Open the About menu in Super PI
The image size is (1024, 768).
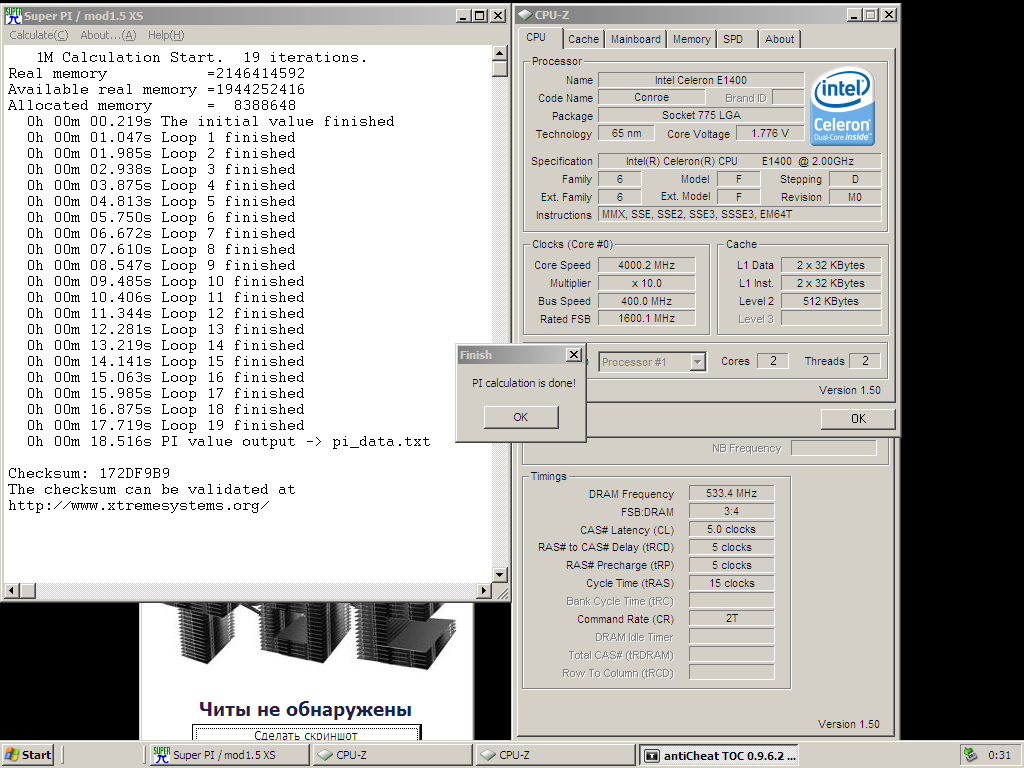[108, 35]
